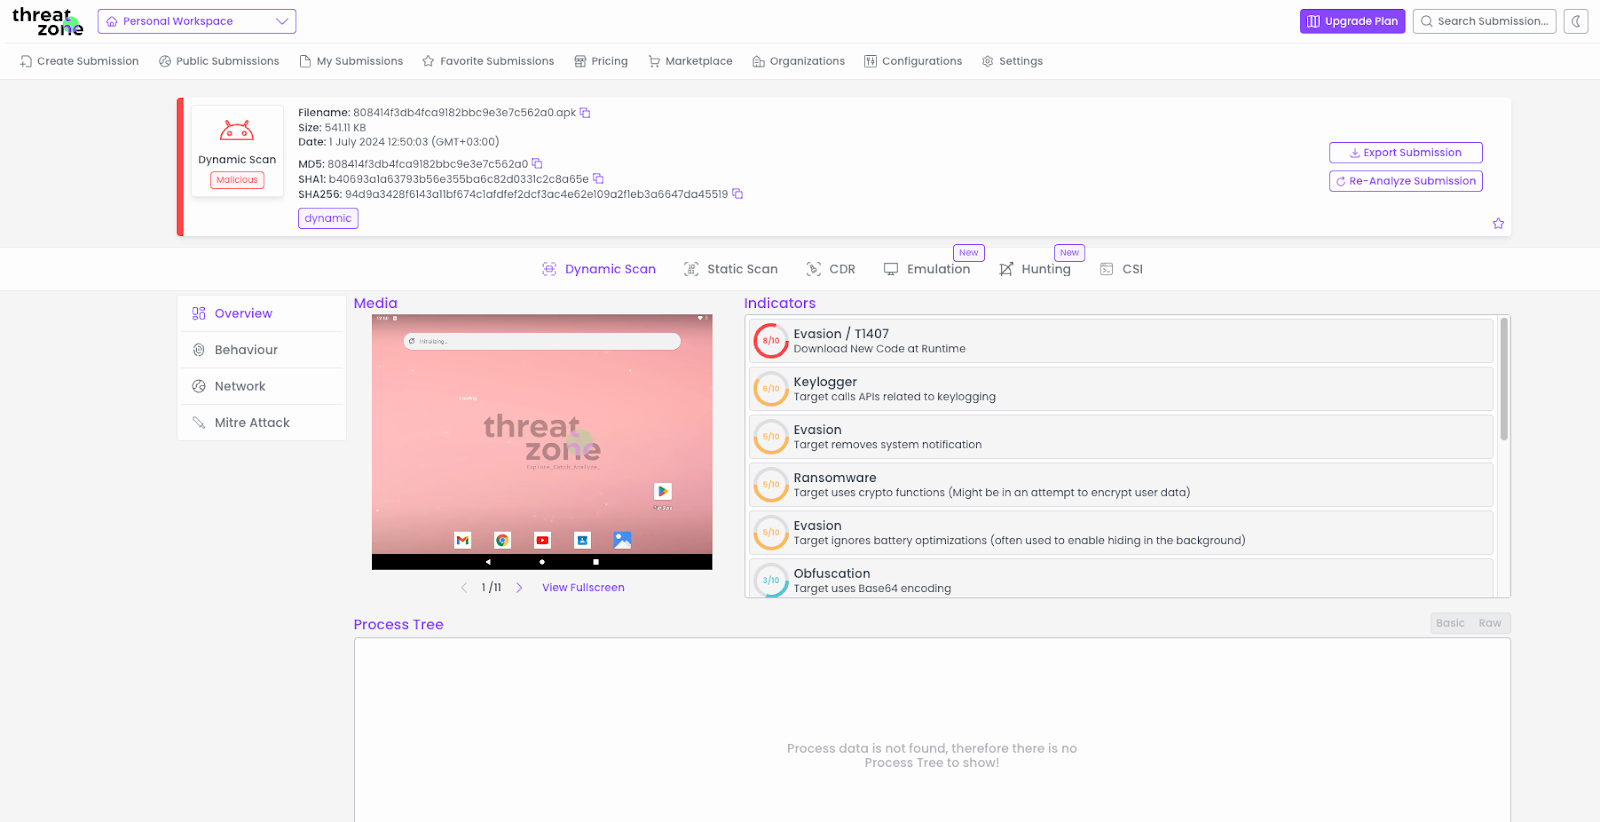Select Behaviour in the sidebar
The width and height of the screenshot is (1600, 822).
click(262, 350)
